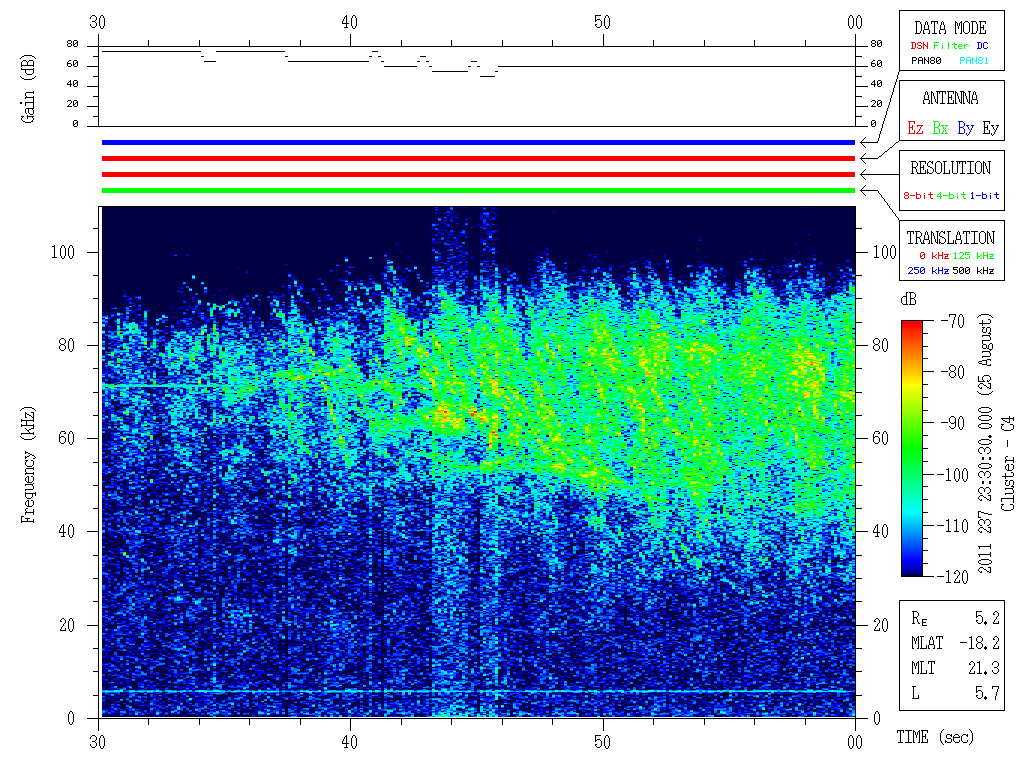Click the red 0 kHz translation label
The image size is (1024, 768).
[x=934, y=255]
